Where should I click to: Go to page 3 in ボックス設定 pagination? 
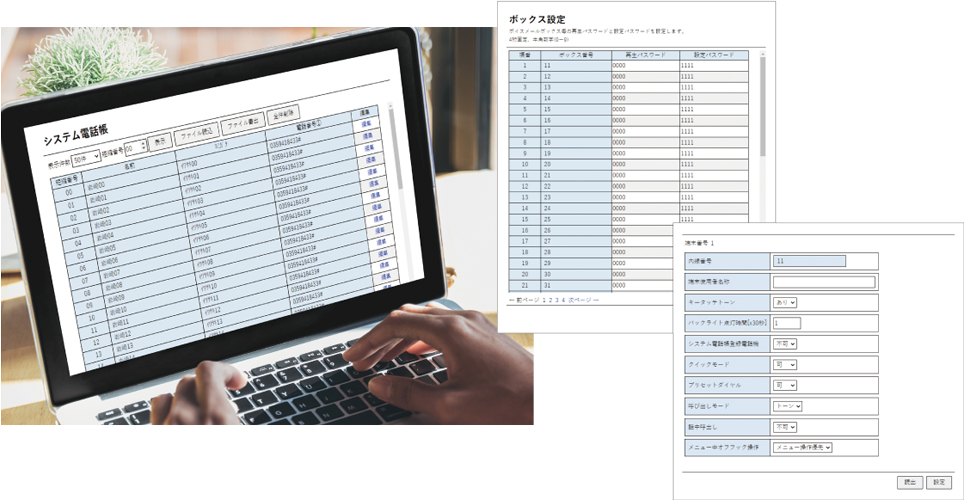(x=556, y=300)
